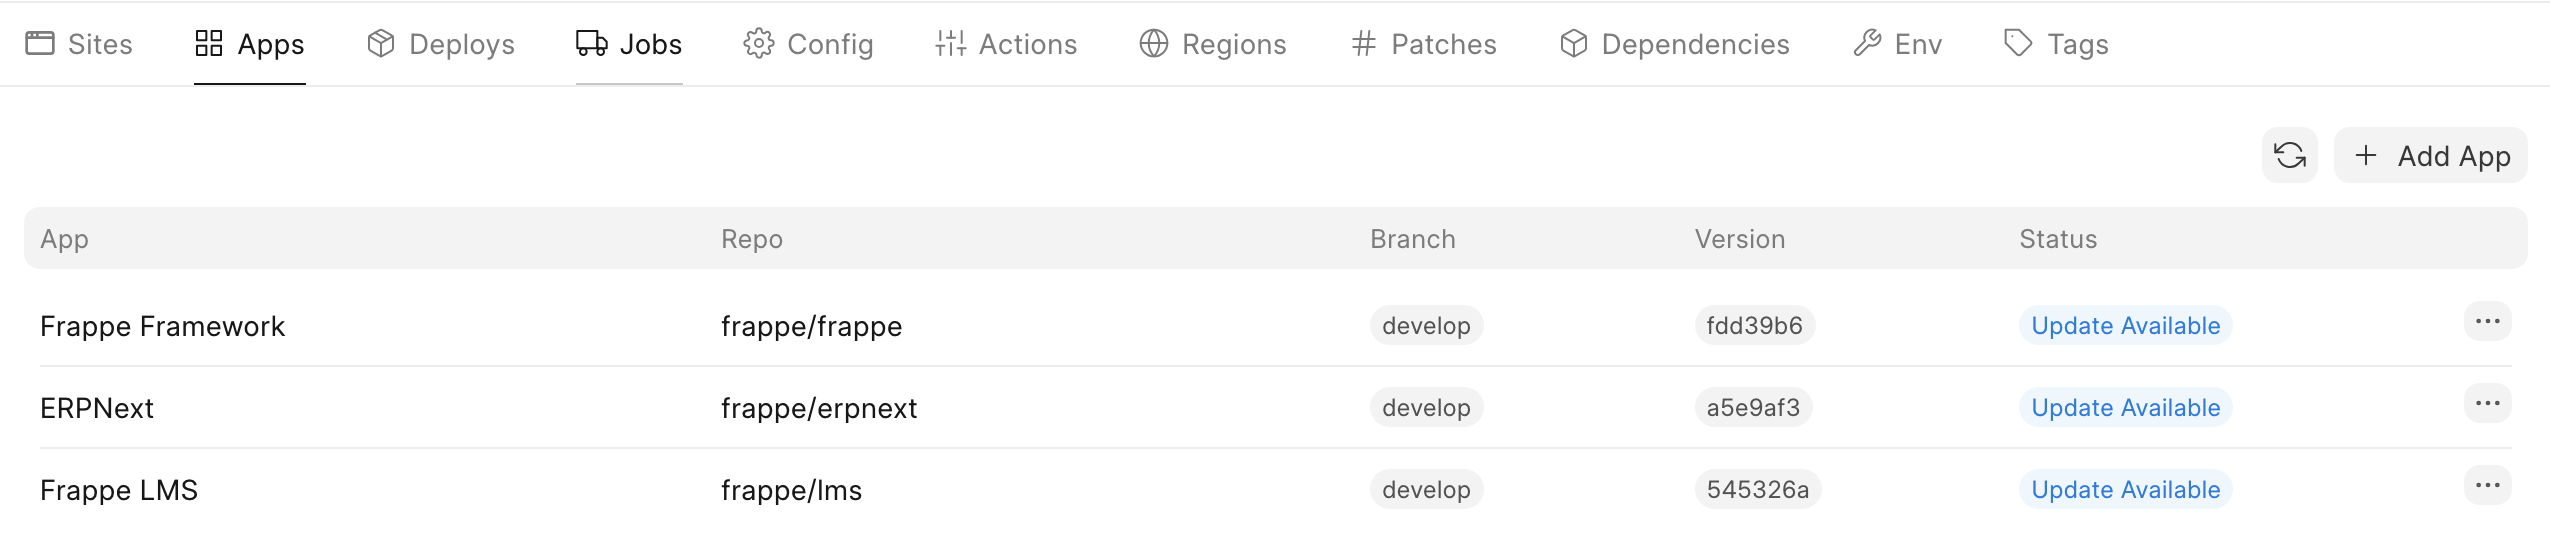2550x534 pixels.
Task: Open options menu for Frappe LMS row
Action: tap(2487, 486)
